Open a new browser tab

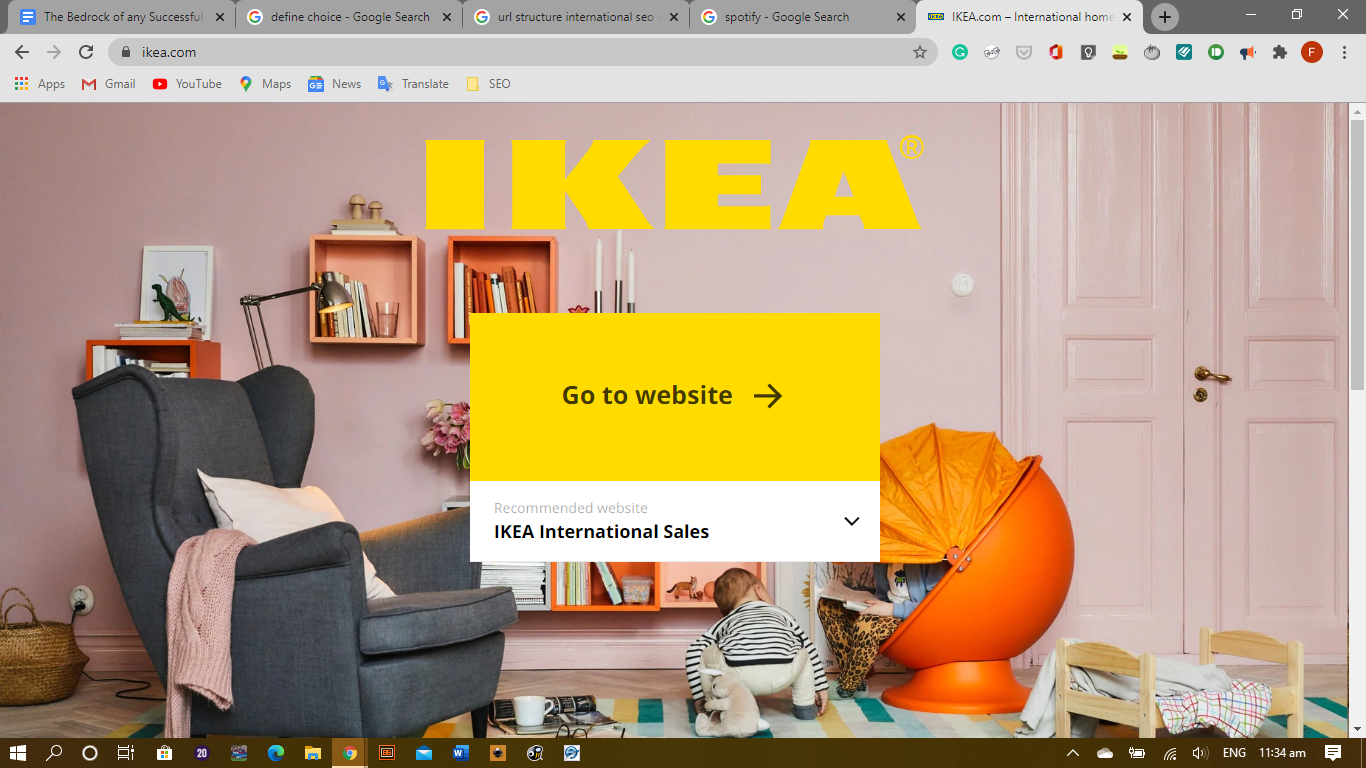coord(1164,17)
